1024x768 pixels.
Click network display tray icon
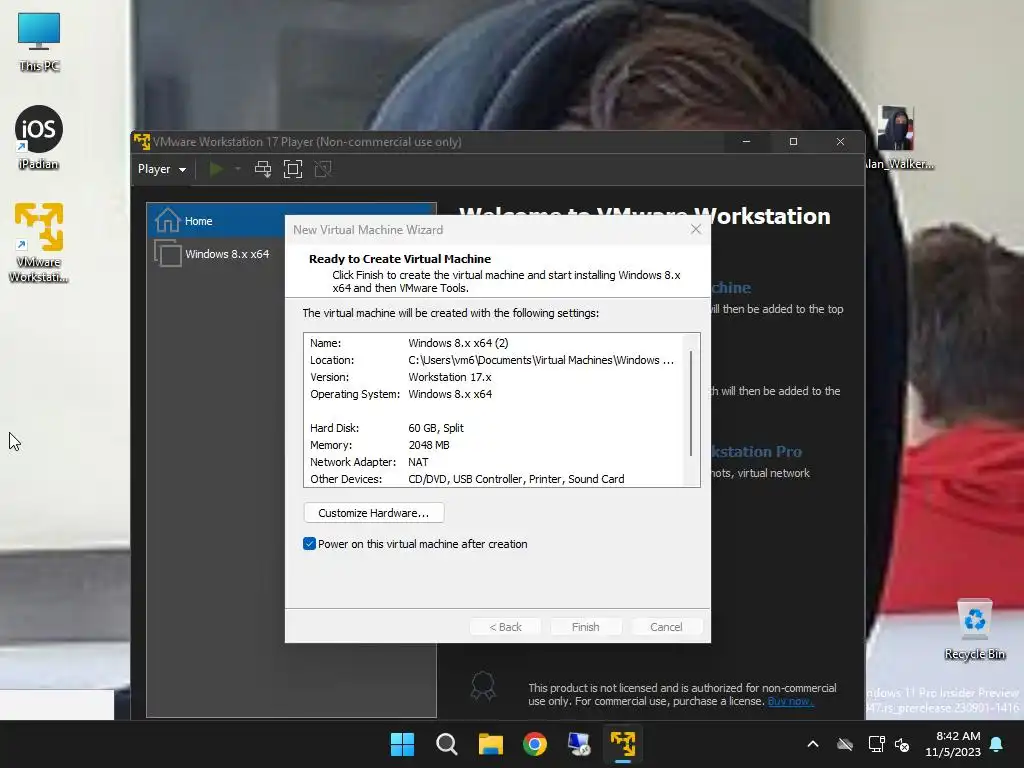pyautogui.click(x=876, y=744)
